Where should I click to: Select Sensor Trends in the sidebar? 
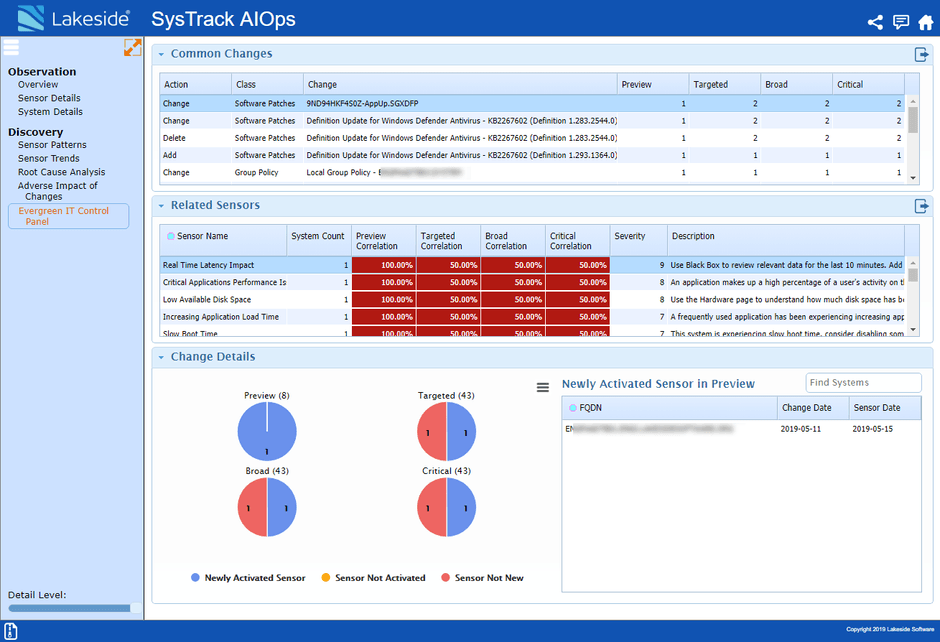(49, 158)
